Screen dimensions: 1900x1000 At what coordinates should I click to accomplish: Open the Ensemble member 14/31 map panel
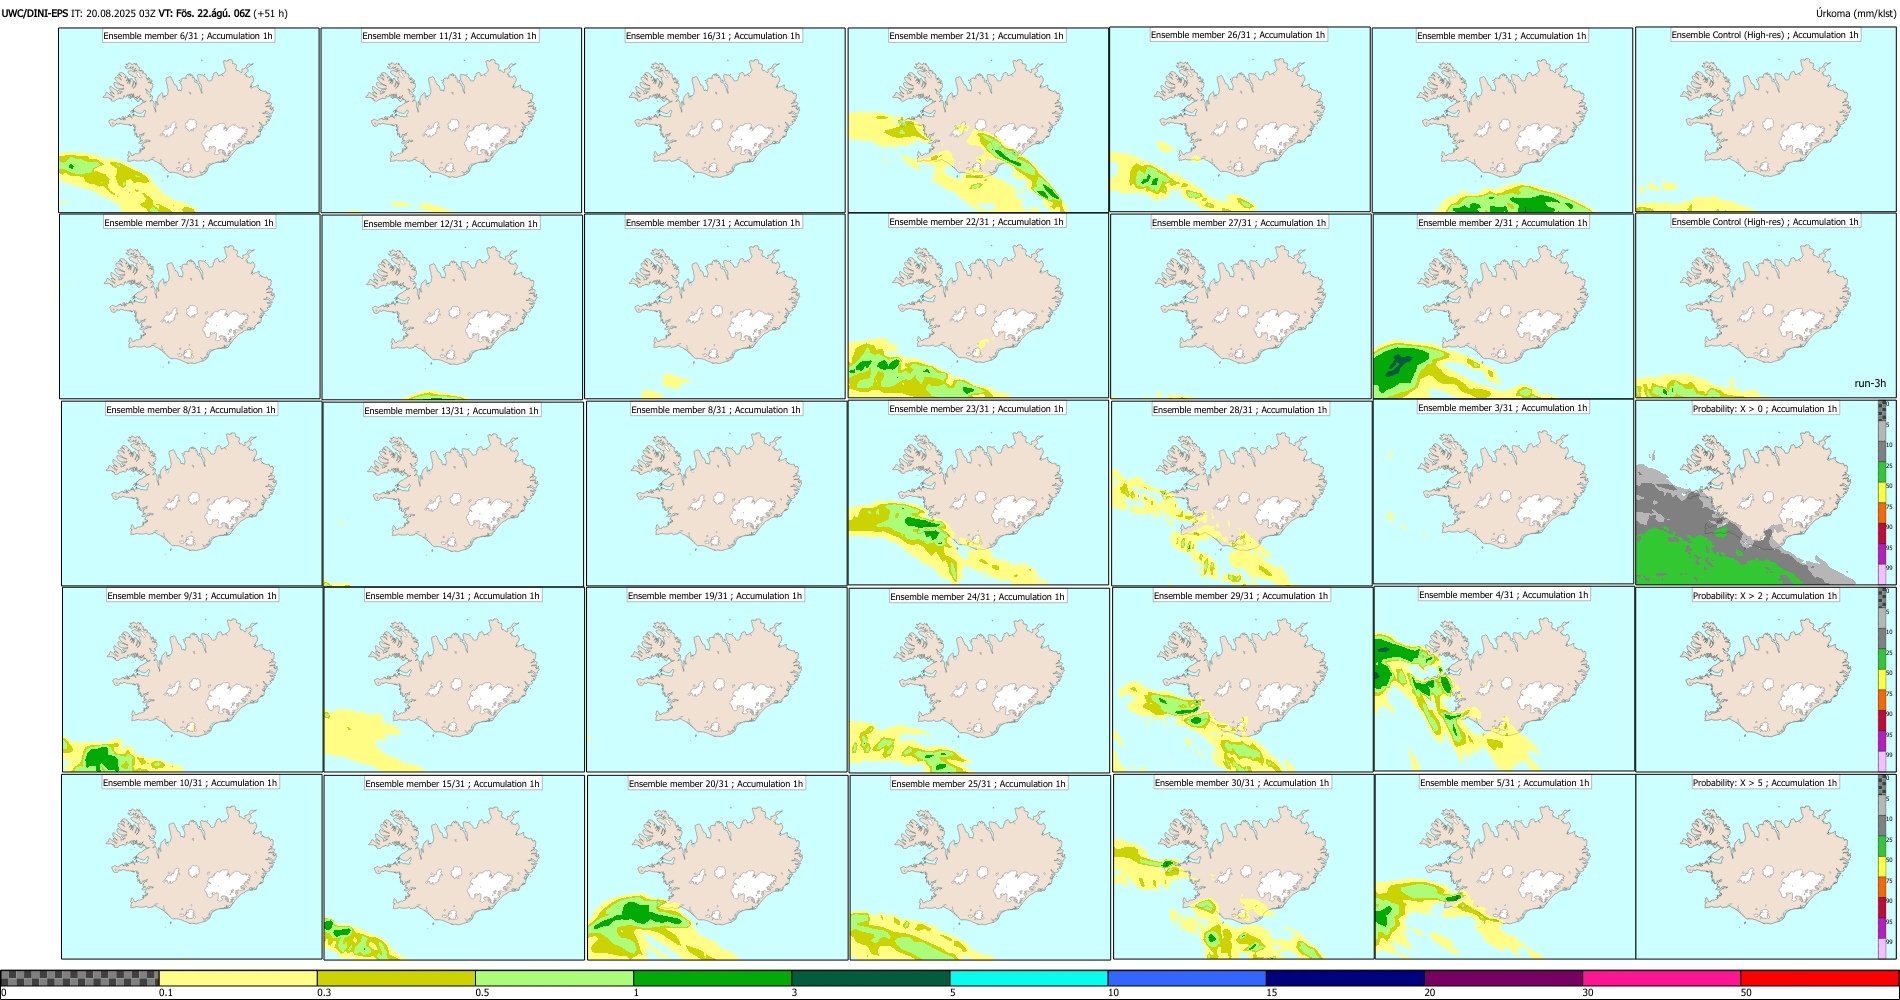tap(453, 679)
